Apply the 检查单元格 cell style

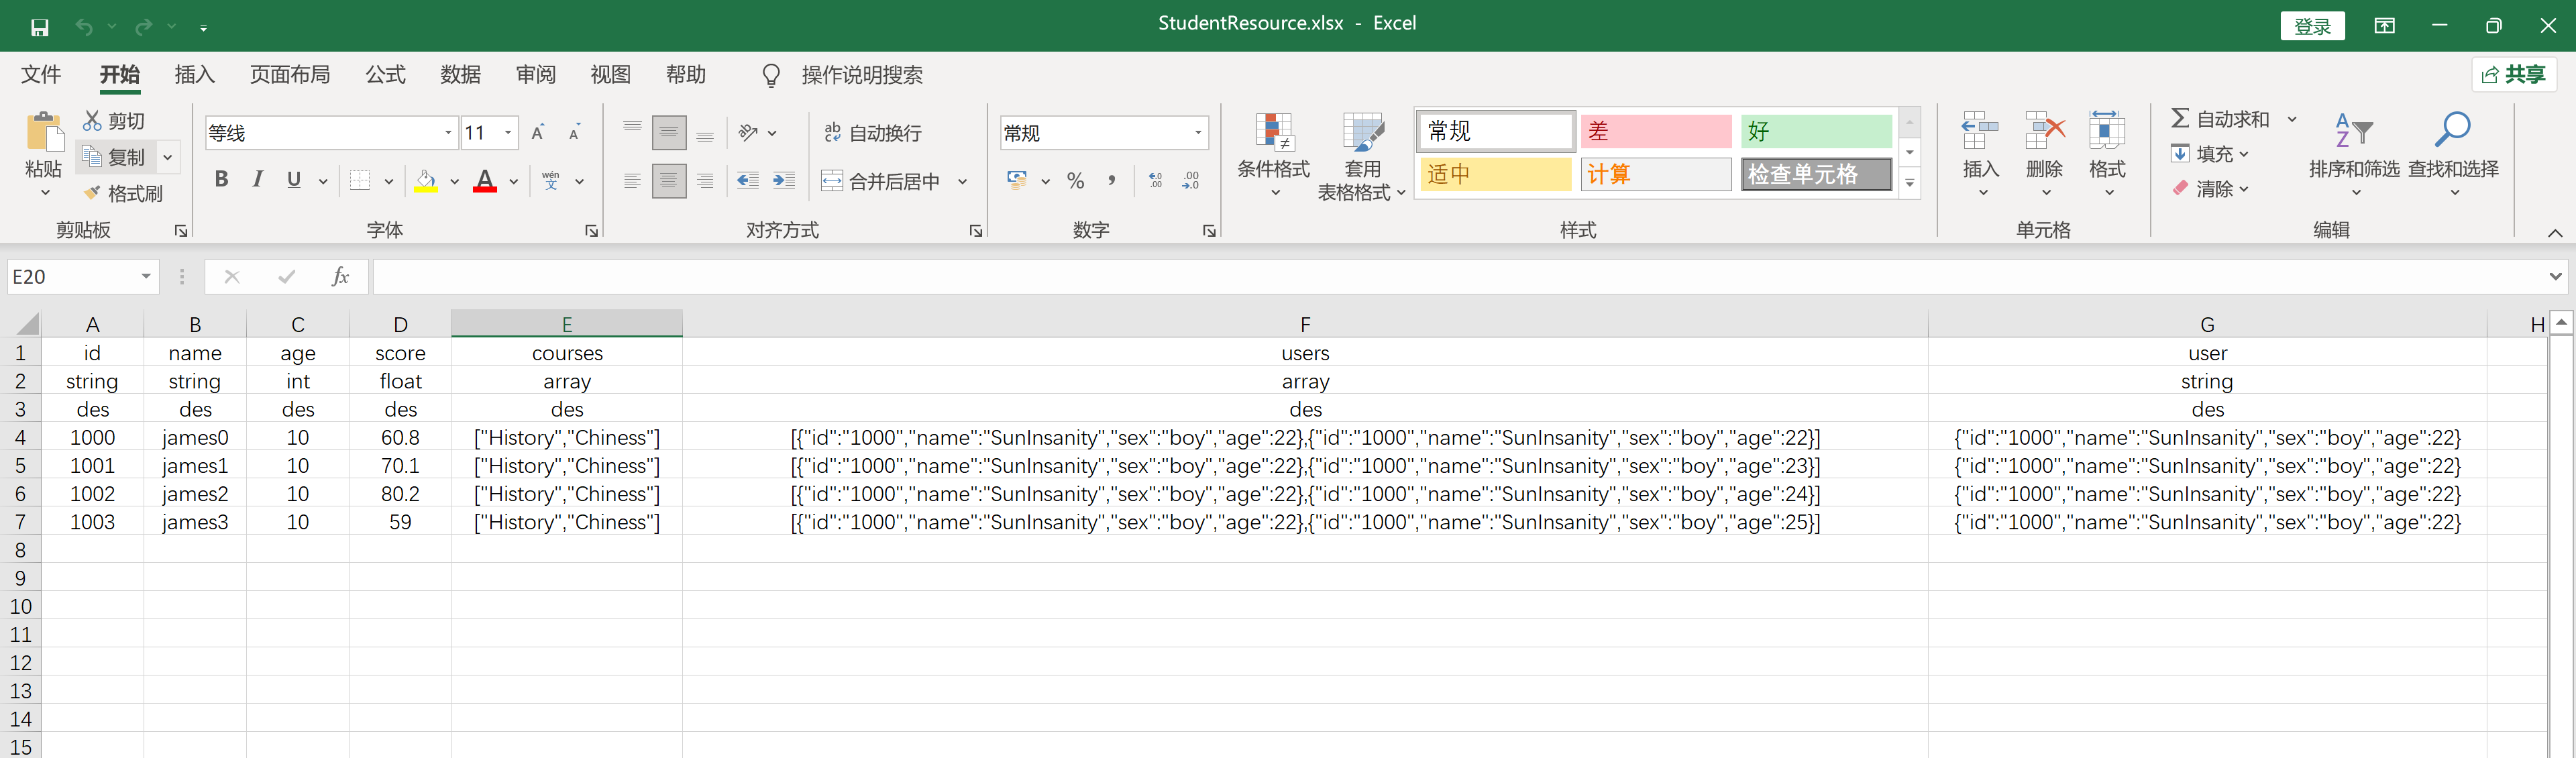1816,174
